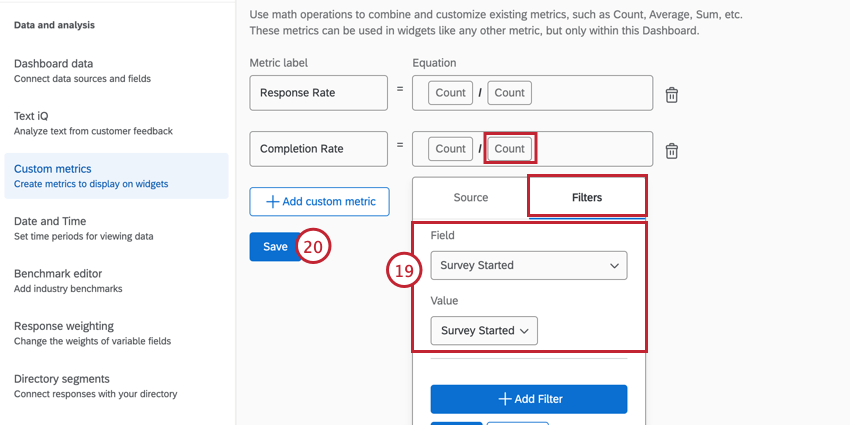Click the Response Rate metric label field

coord(318,93)
